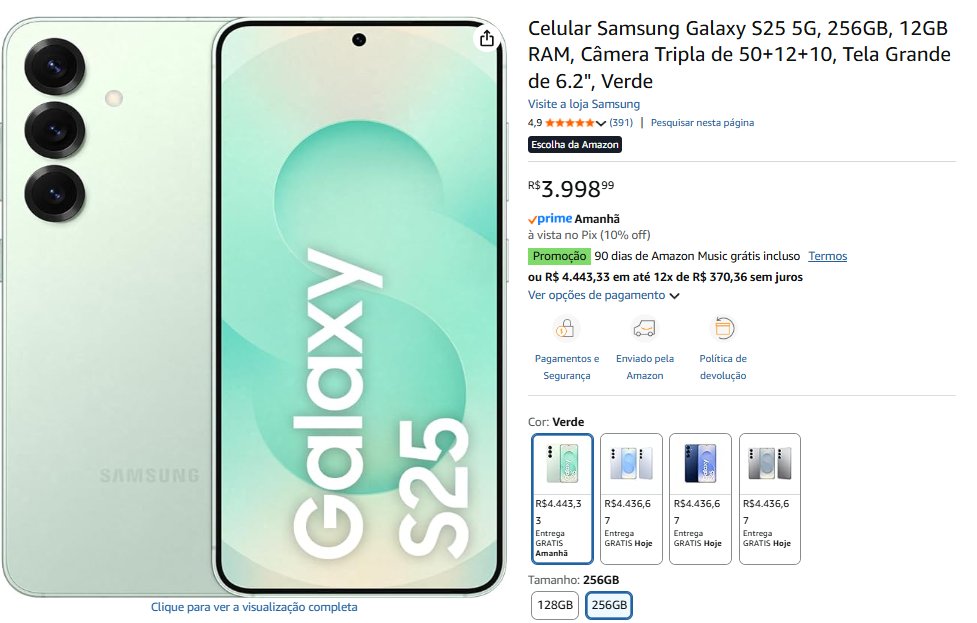Select the 256GB size option

click(x=609, y=605)
